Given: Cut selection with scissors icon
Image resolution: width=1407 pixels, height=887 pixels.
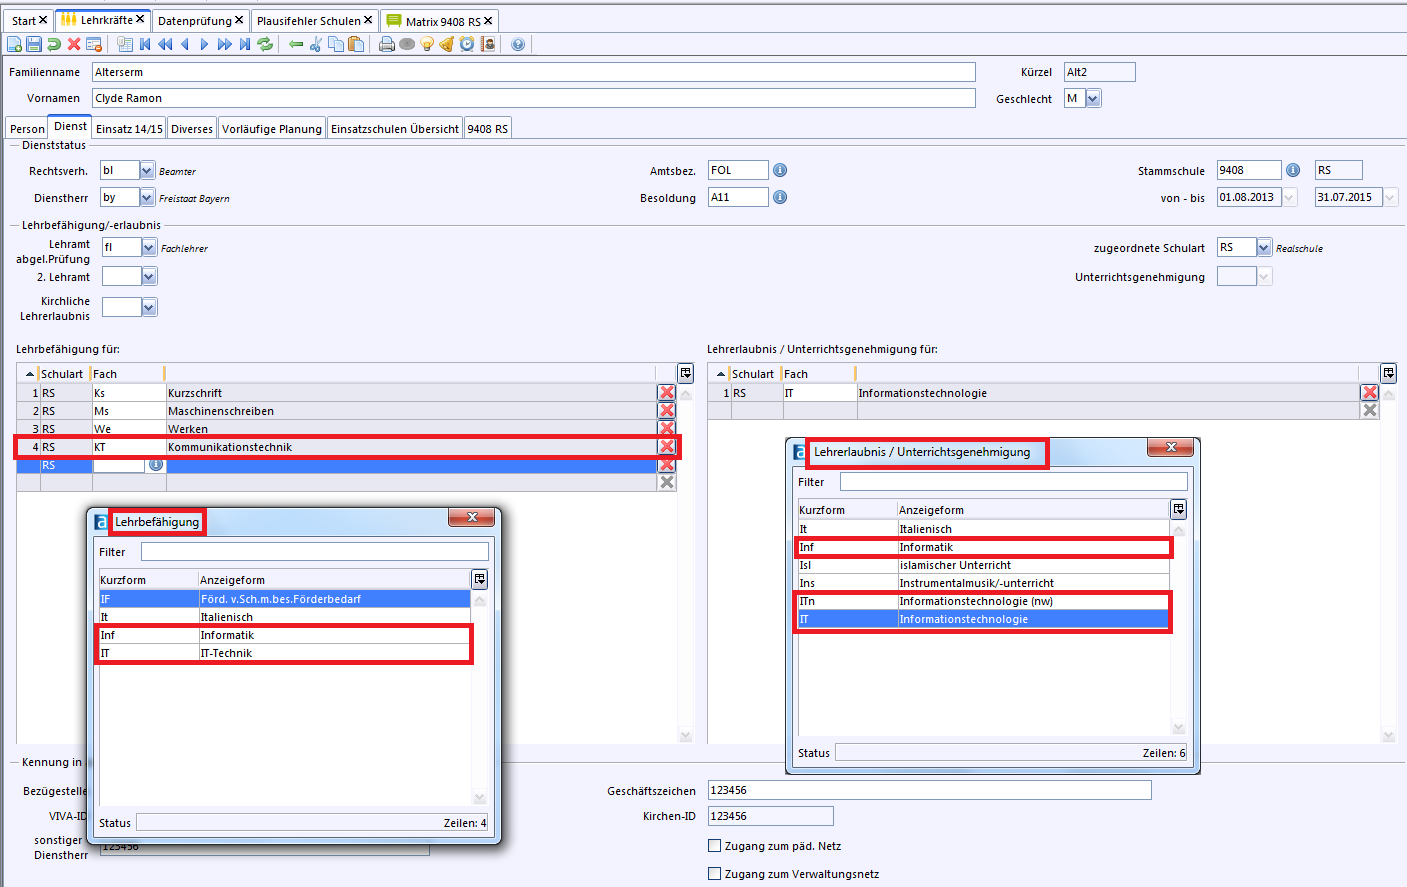Looking at the screenshot, I should tap(316, 44).
